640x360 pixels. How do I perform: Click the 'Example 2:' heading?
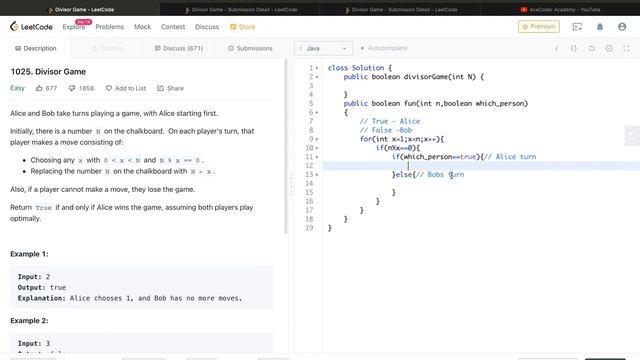pos(29,321)
